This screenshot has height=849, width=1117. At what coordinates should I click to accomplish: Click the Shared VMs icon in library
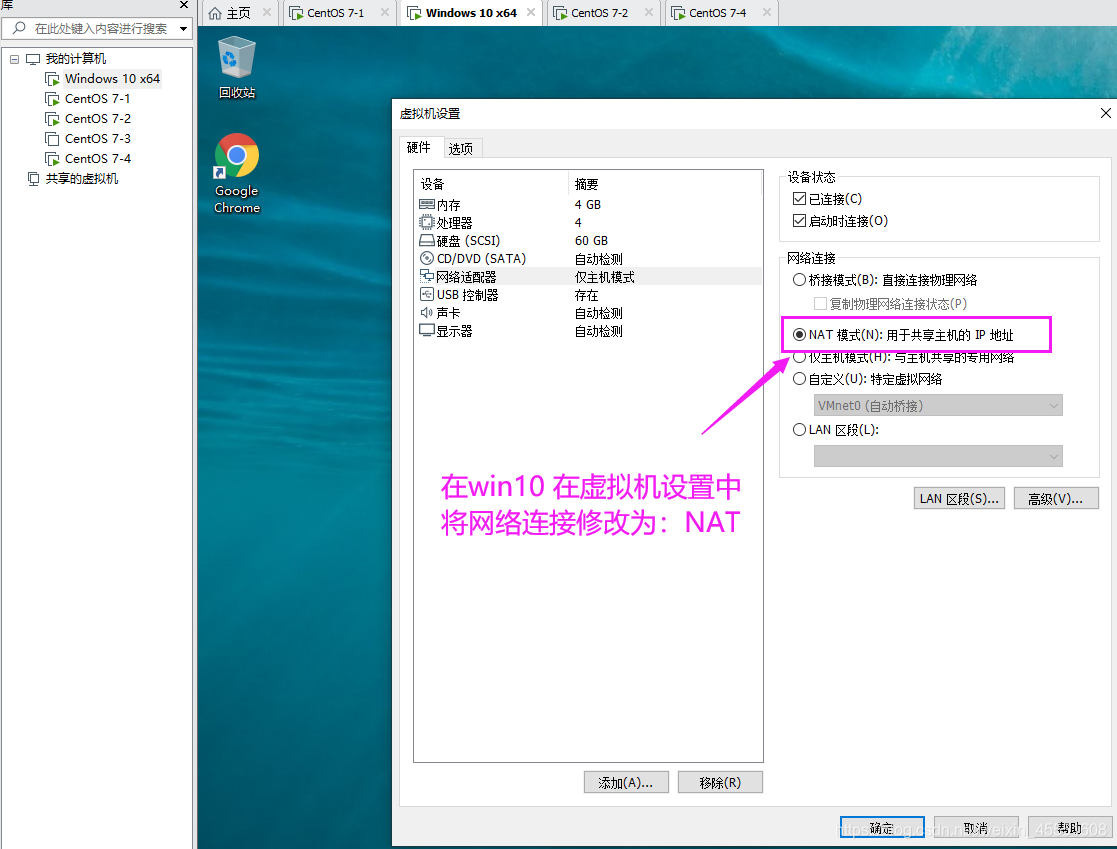tap(33, 178)
